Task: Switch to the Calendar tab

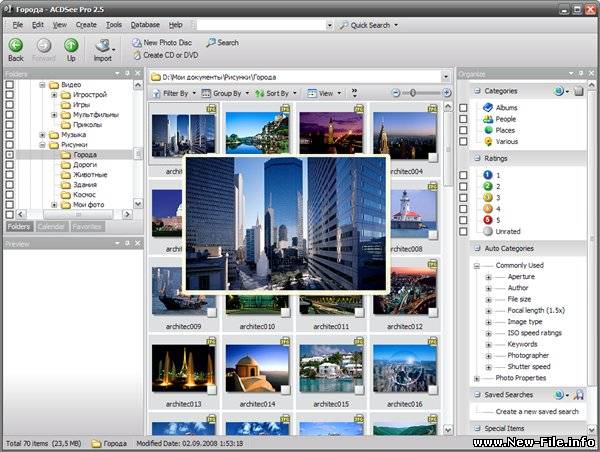Action: (x=52, y=227)
